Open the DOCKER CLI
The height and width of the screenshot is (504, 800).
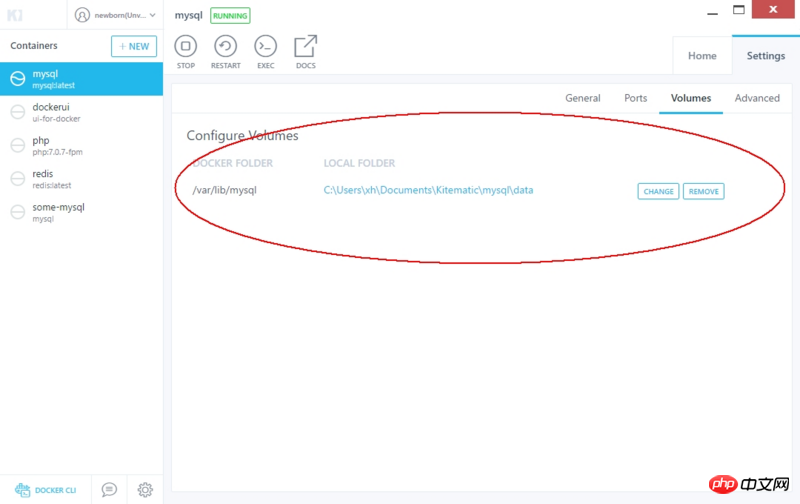45,490
